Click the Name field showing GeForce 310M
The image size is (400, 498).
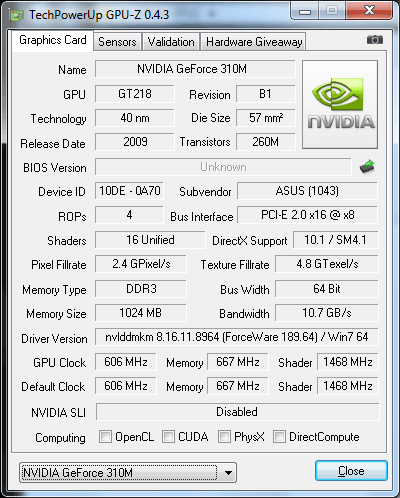pyautogui.click(x=195, y=69)
